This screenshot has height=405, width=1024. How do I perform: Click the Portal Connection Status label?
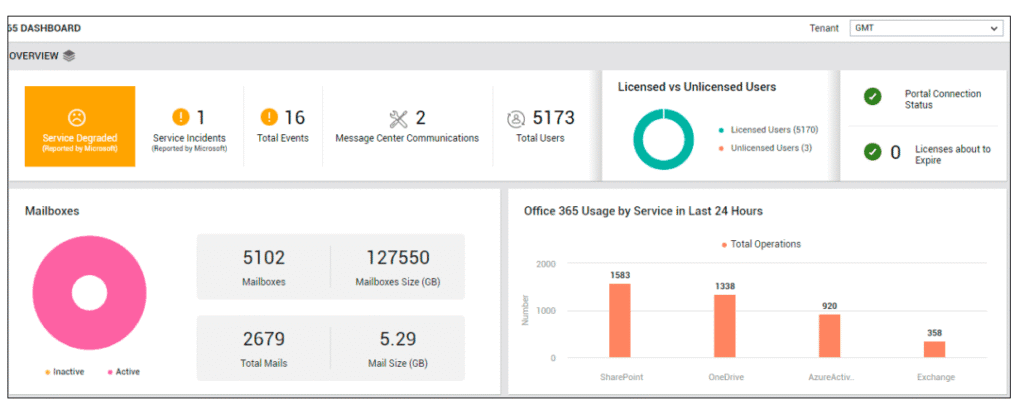pyautogui.click(x=943, y=99)
